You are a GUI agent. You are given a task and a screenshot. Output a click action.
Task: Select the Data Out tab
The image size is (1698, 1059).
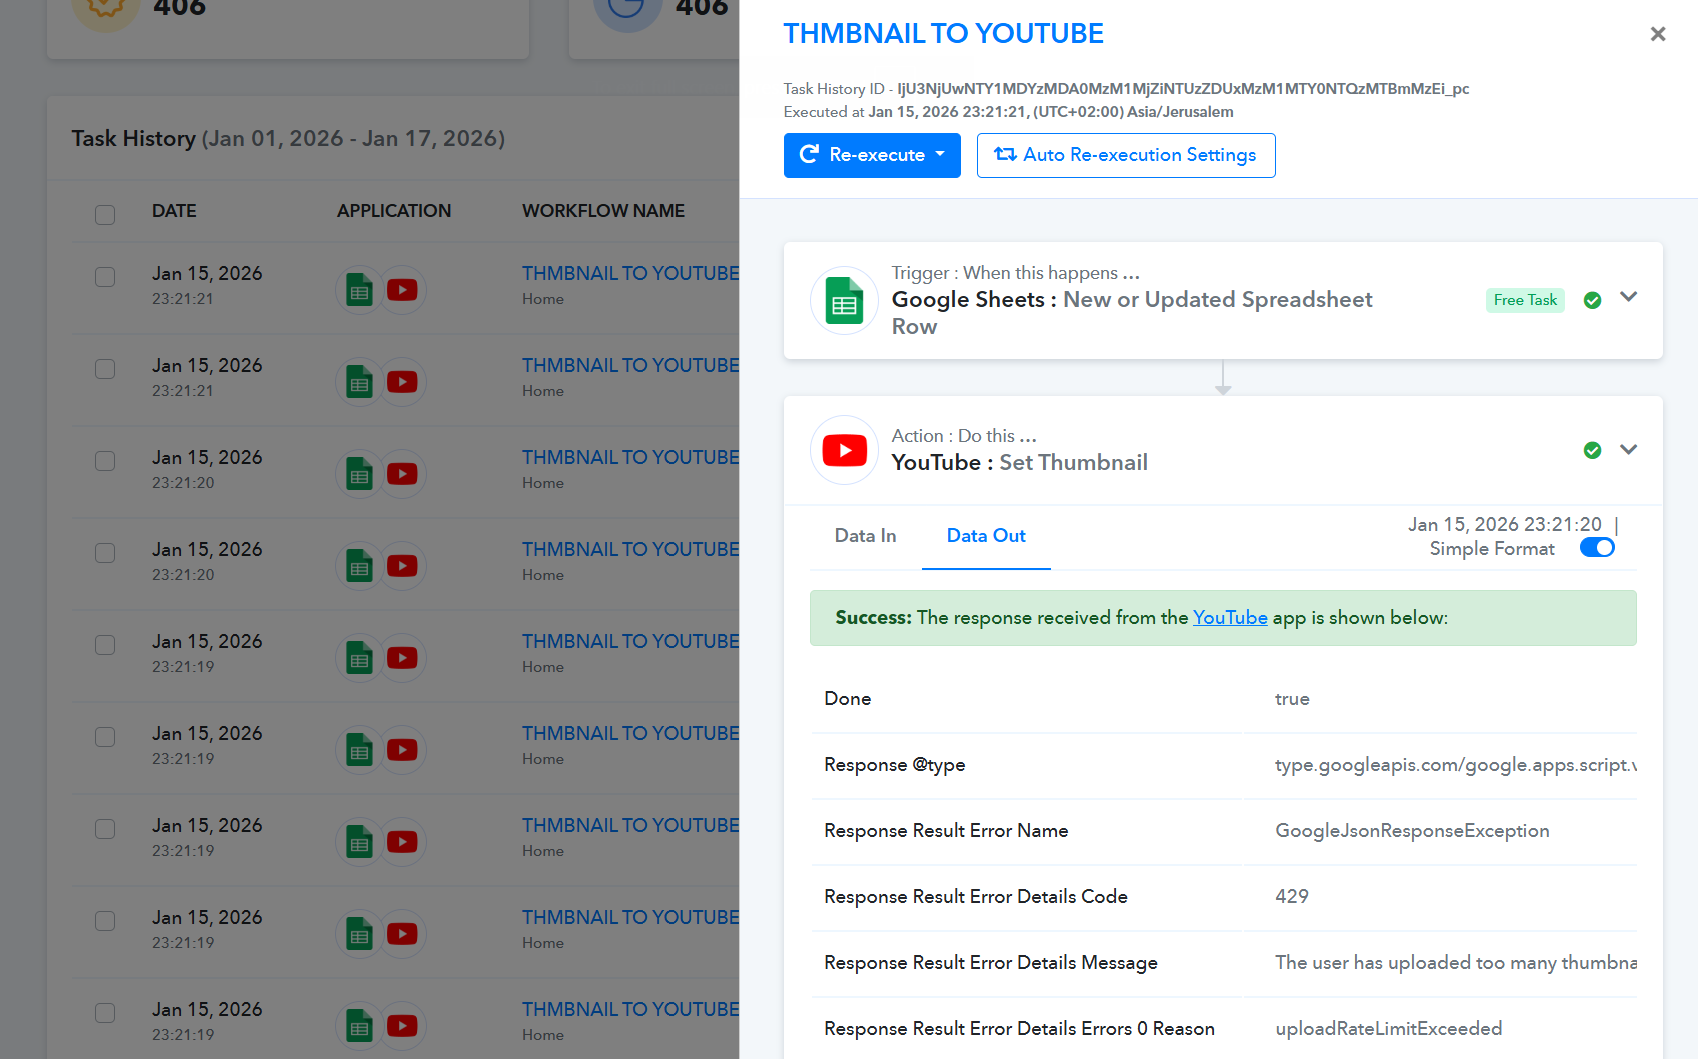click(985, 536)
